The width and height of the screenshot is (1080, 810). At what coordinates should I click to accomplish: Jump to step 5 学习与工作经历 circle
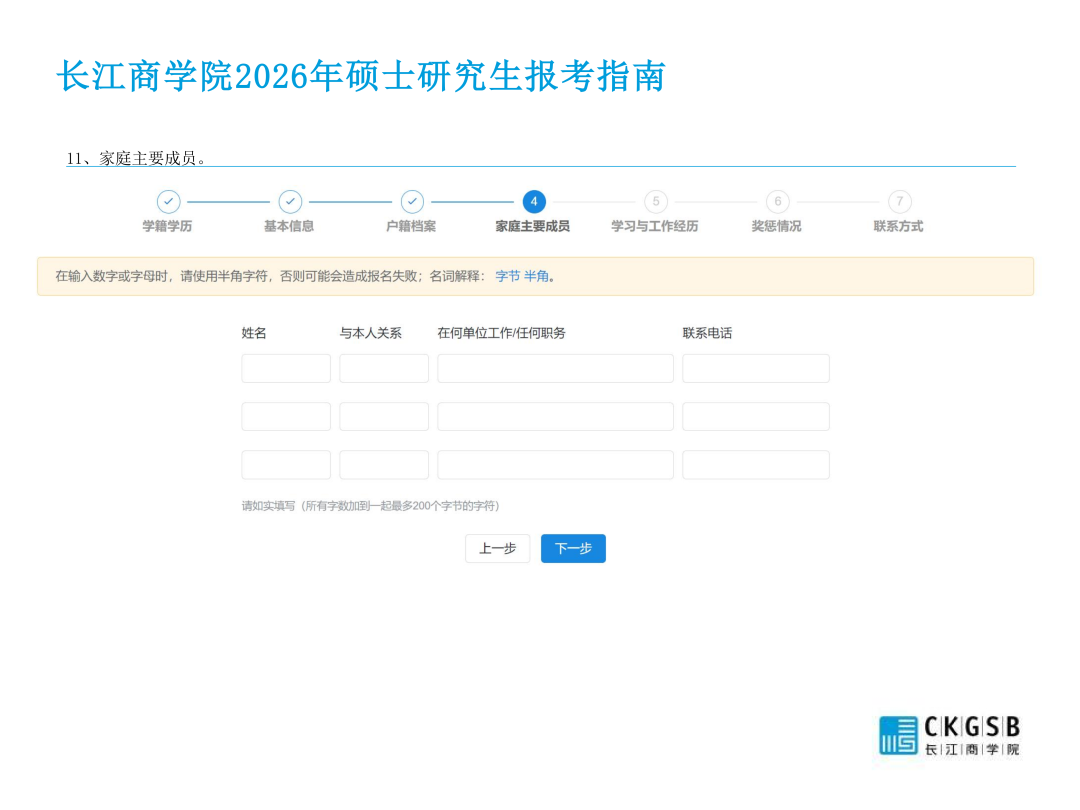(656, 202)
